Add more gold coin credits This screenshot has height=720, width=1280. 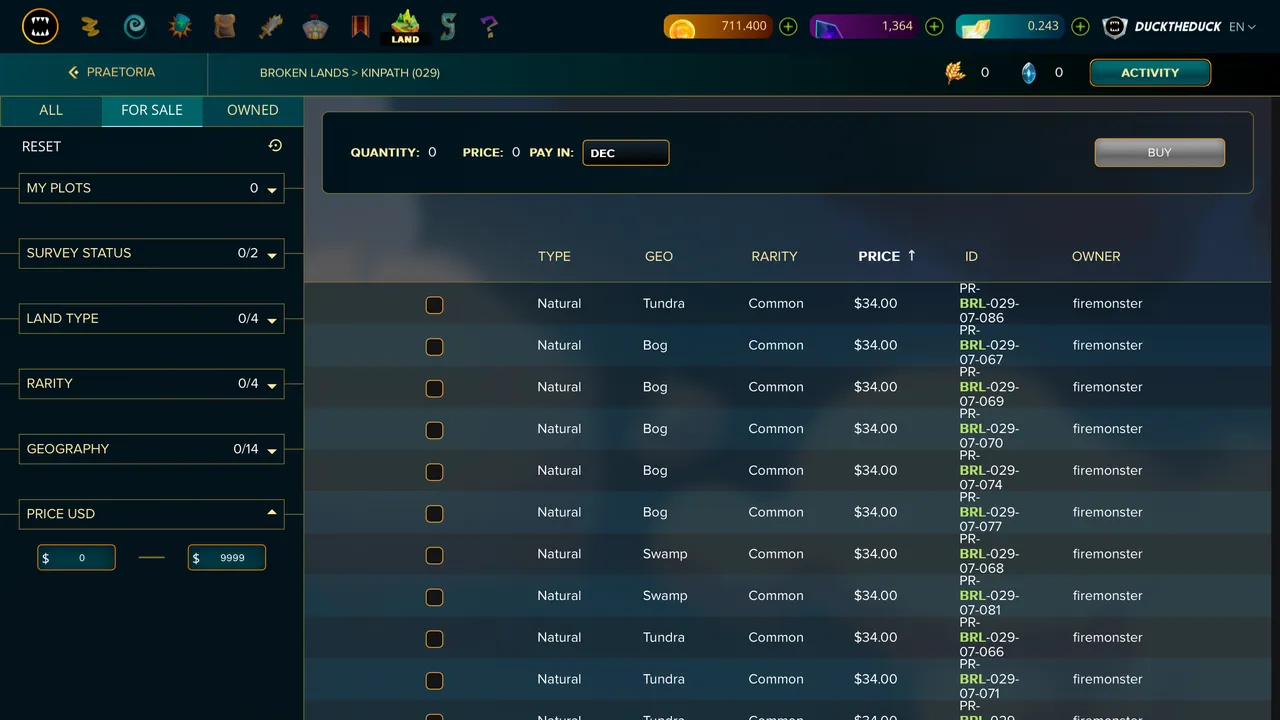788,27
